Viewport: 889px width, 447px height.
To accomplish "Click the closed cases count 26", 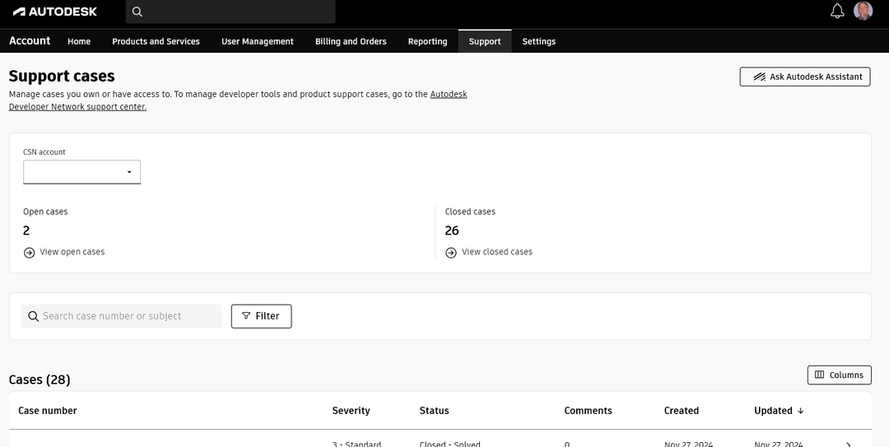I will pos(452,230).
